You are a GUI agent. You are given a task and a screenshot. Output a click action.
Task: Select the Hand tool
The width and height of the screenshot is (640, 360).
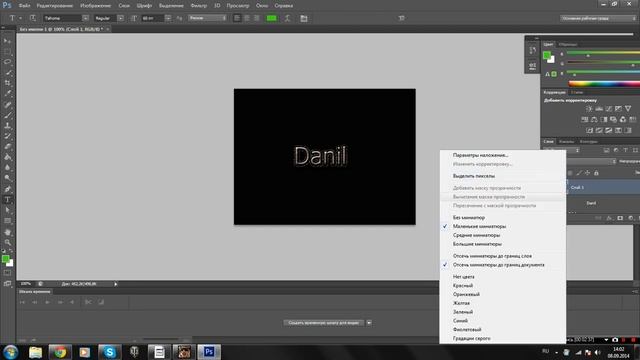(7, 232)
